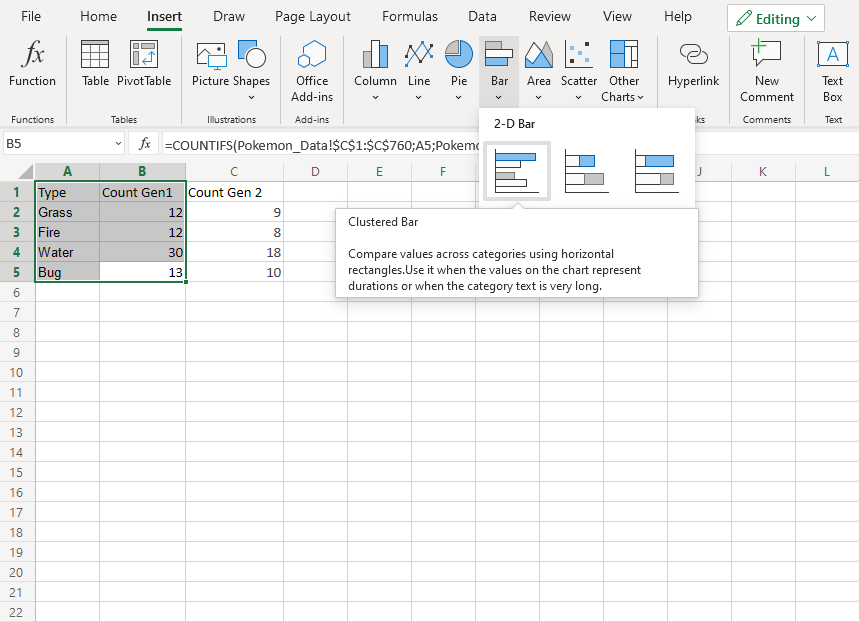Click cell C4 containing 18

point(234,252)
